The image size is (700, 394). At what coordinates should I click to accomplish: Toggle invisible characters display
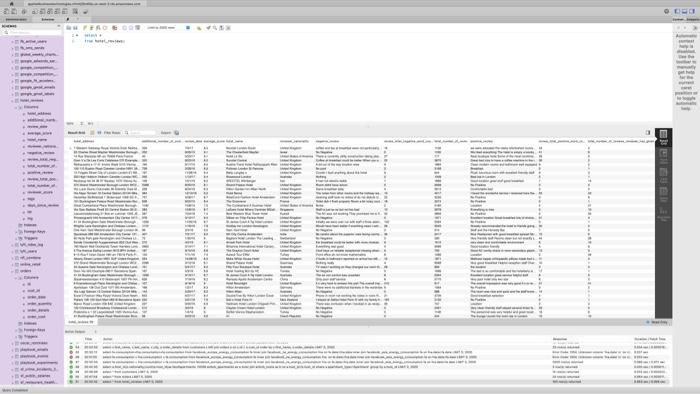click(221, 28)
